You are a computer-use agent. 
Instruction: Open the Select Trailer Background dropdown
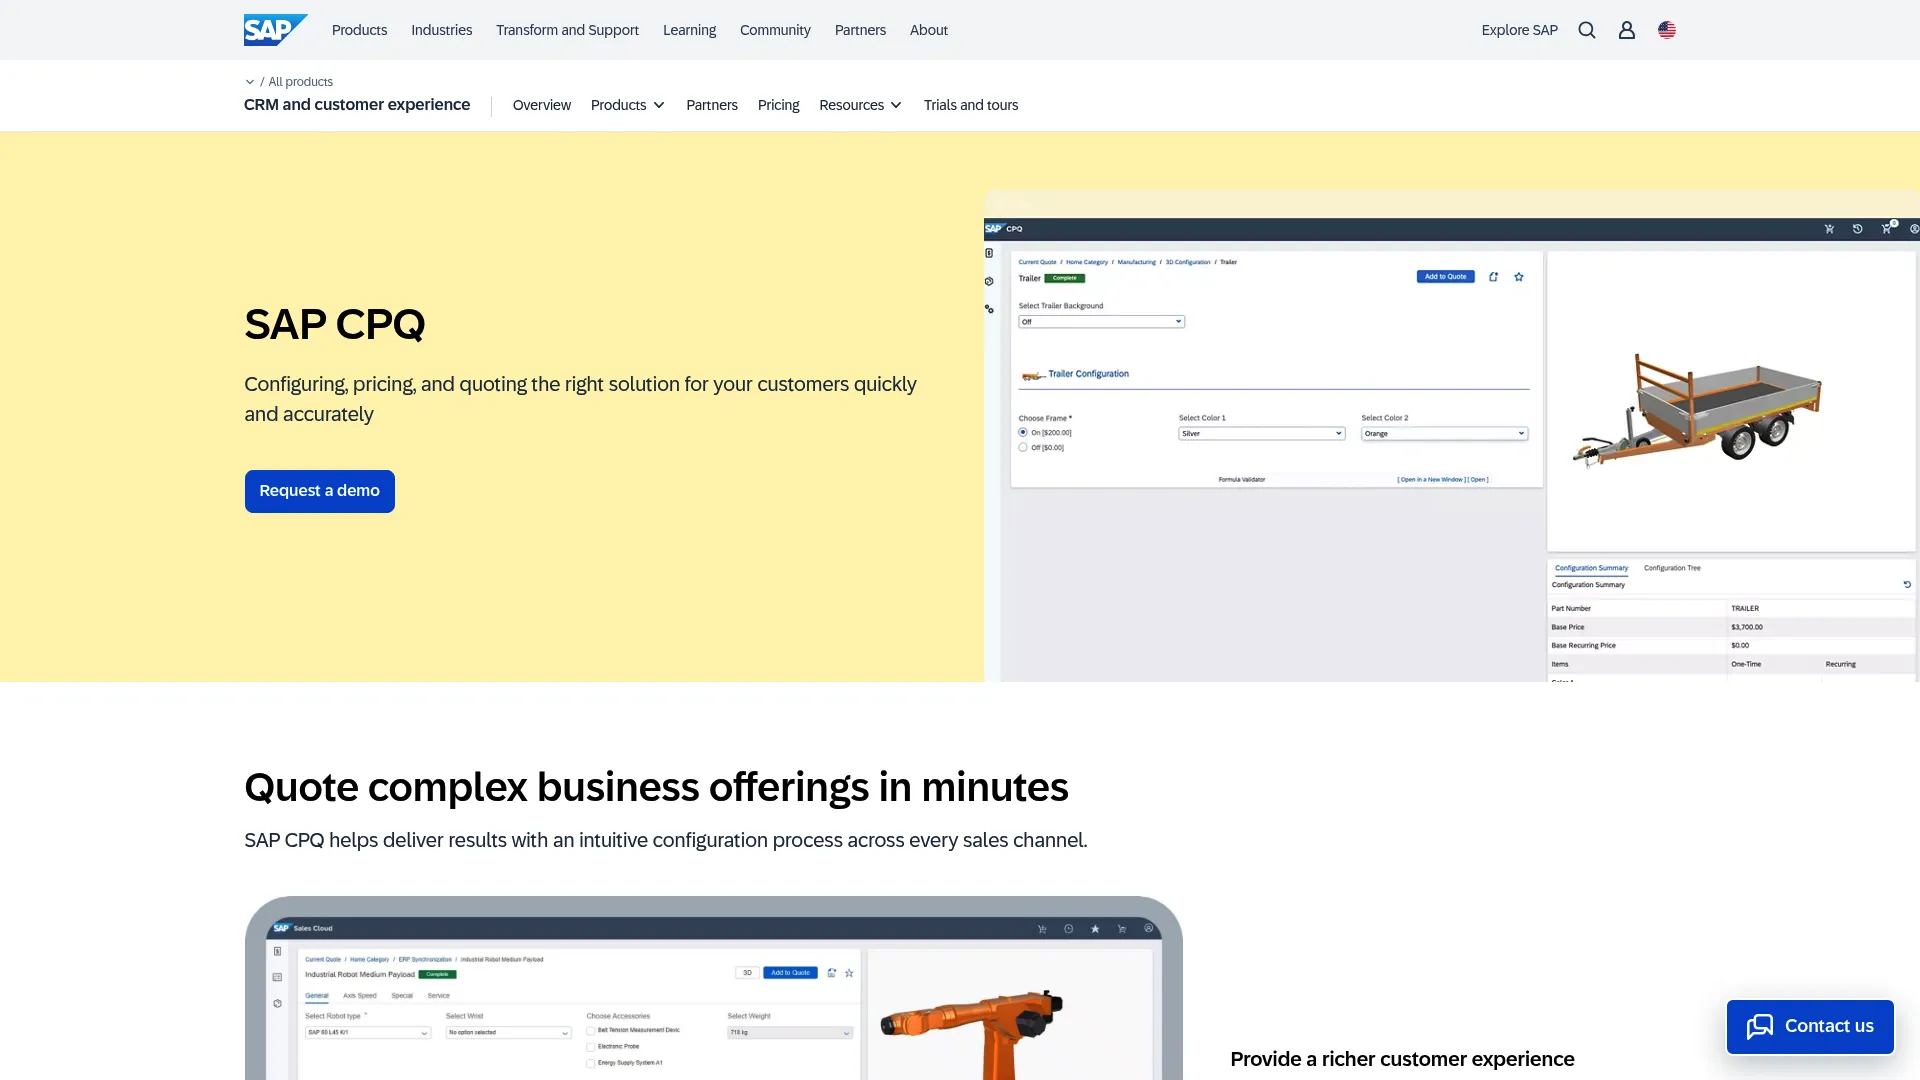(x=1101, y=322)
